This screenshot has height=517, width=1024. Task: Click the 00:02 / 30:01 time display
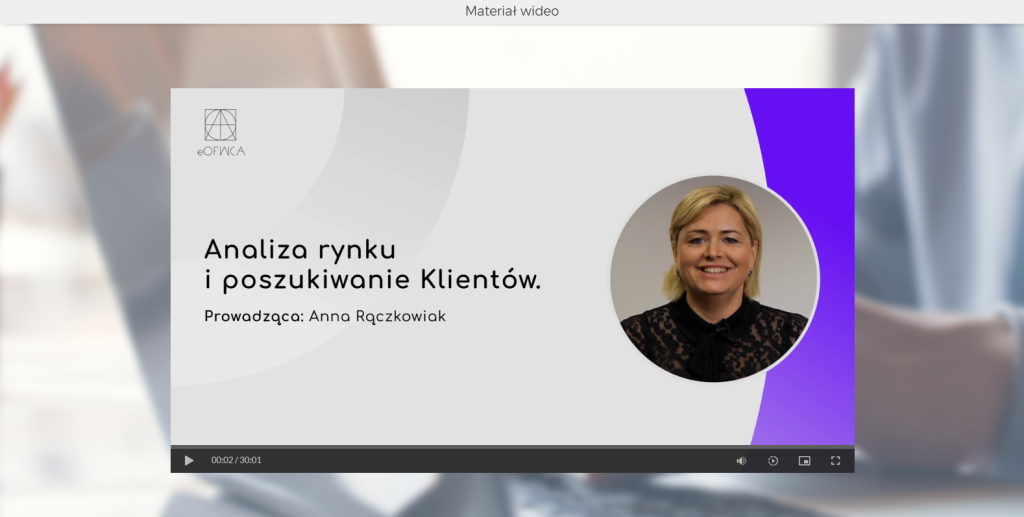[x=236, y=460]
